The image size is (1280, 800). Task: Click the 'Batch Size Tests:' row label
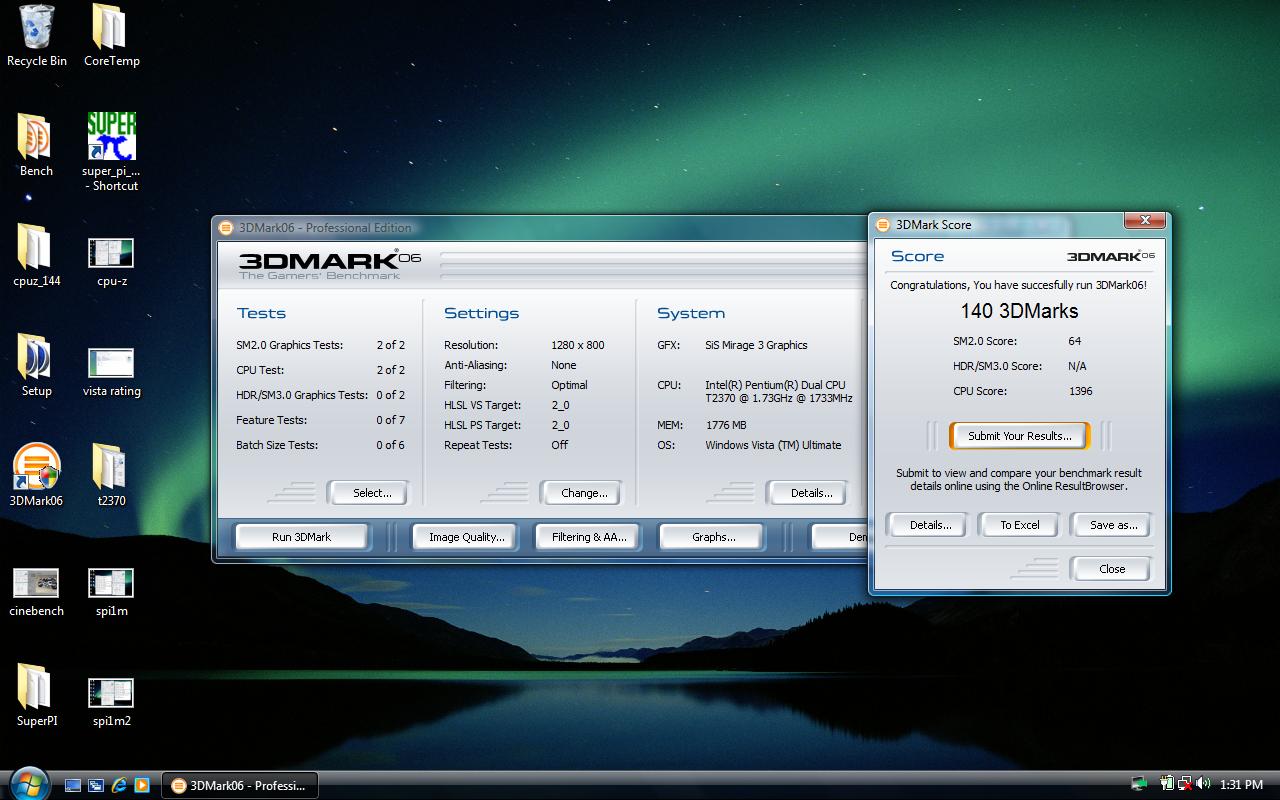(x=278, y=445)
